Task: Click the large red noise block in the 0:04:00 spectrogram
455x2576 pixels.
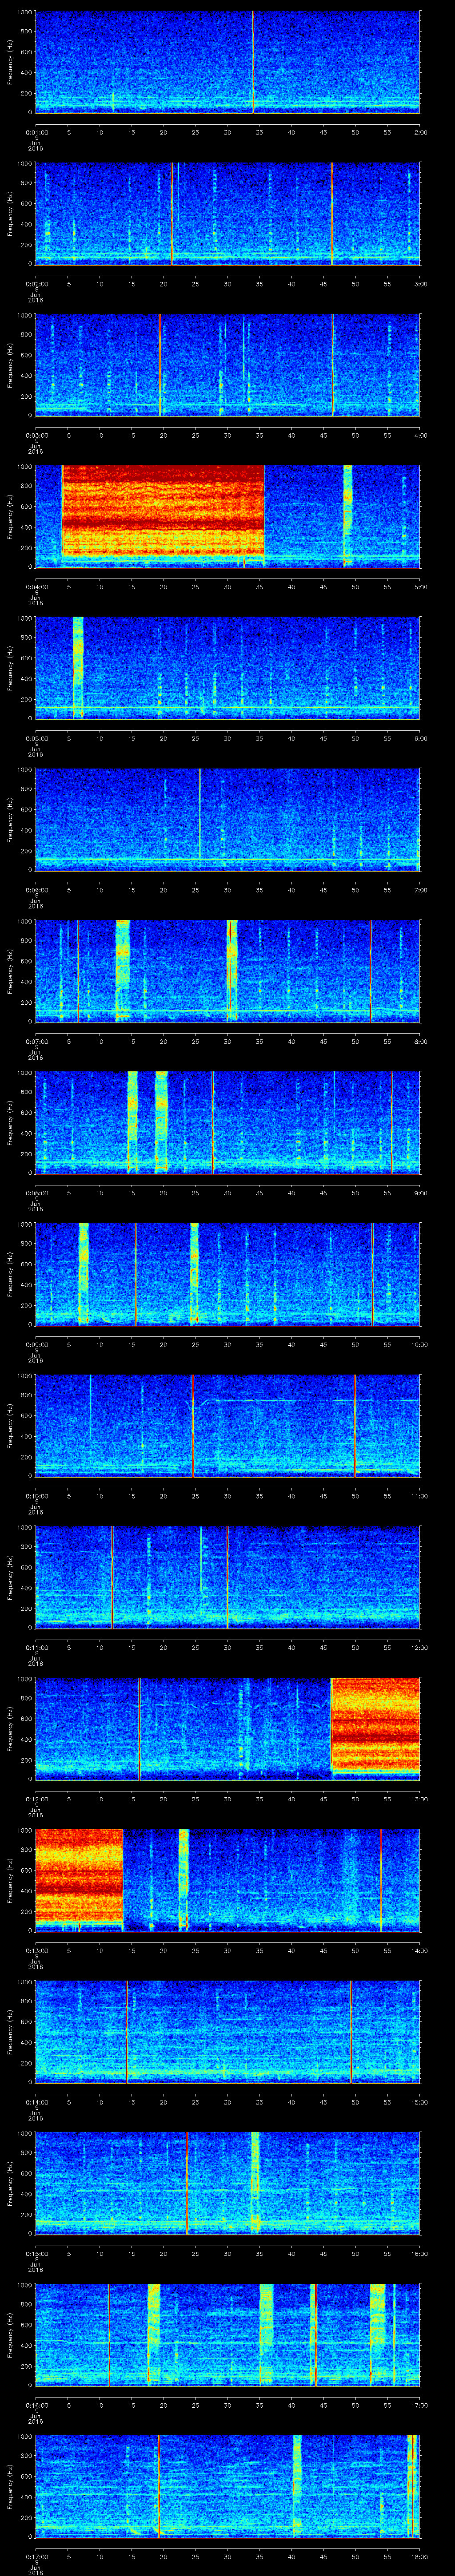Action: pos(163,511)
